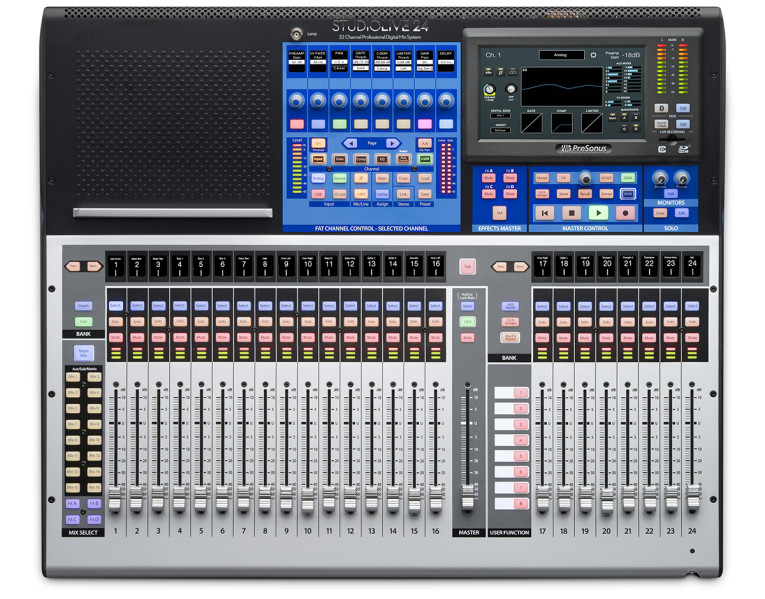
Task: Open the FX page in Master Control
Action: coord(564,178)
